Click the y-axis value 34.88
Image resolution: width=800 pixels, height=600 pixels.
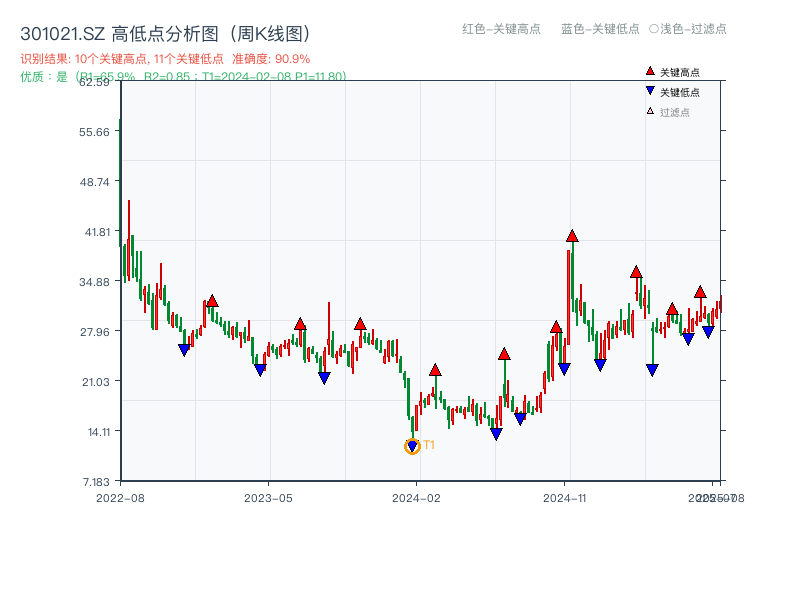point(94,282)
